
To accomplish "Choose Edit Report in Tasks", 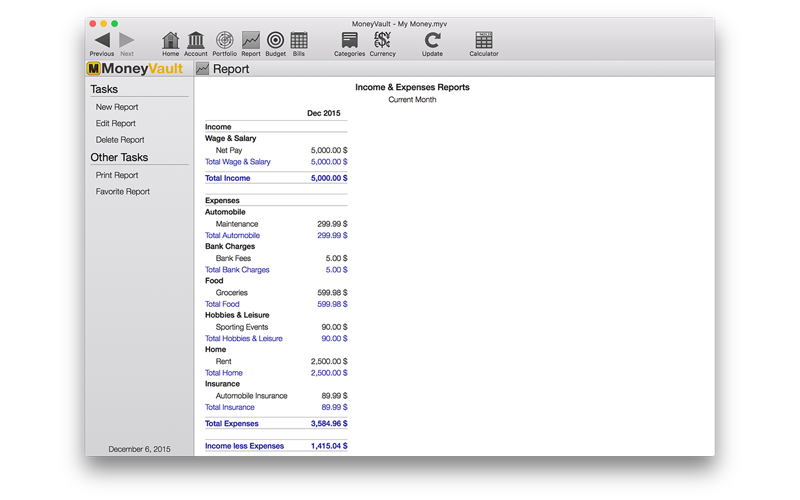I will click(x=115, y=123).
